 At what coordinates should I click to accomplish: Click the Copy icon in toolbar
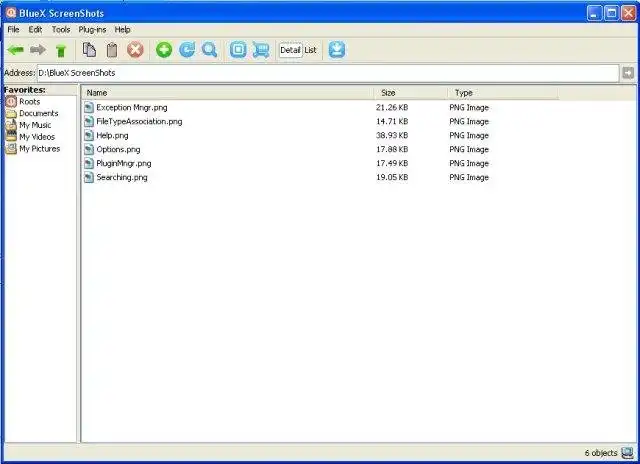(89, 50)
